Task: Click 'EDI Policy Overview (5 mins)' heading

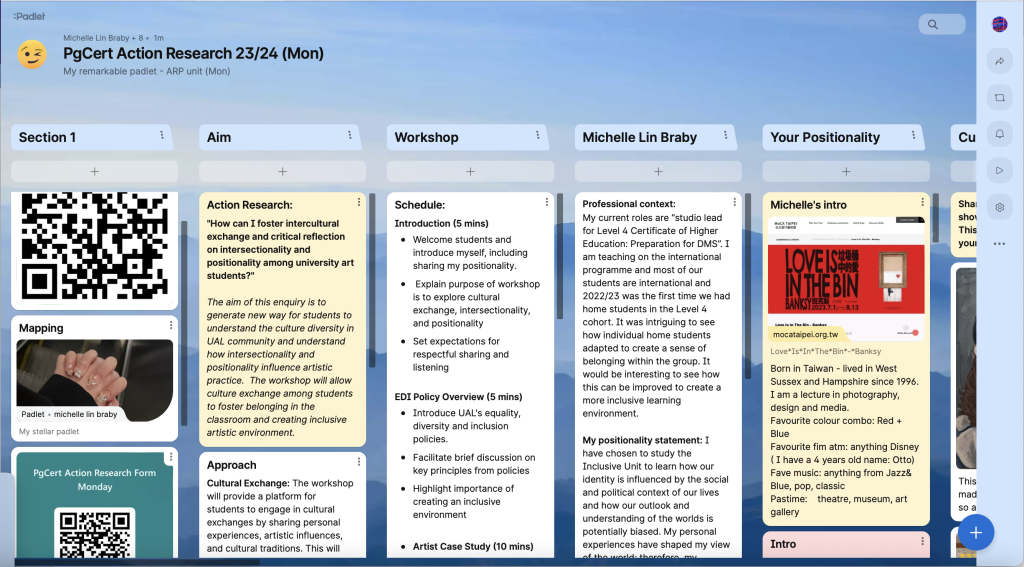Action: [x=458, y=397]
